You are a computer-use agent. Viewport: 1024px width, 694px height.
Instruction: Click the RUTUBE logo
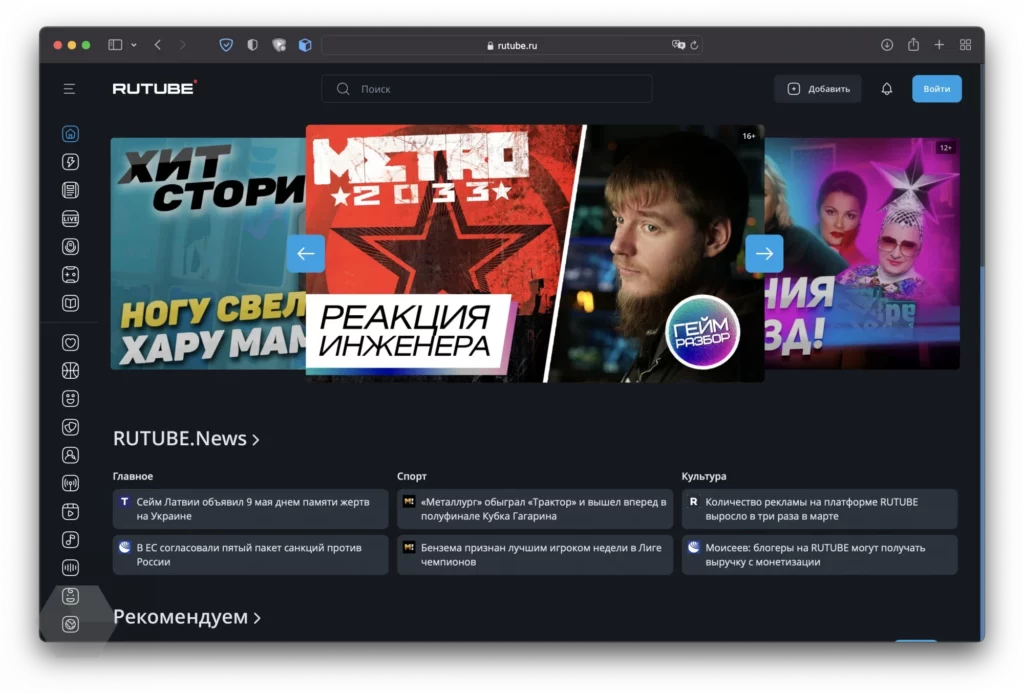pos(154,88)
